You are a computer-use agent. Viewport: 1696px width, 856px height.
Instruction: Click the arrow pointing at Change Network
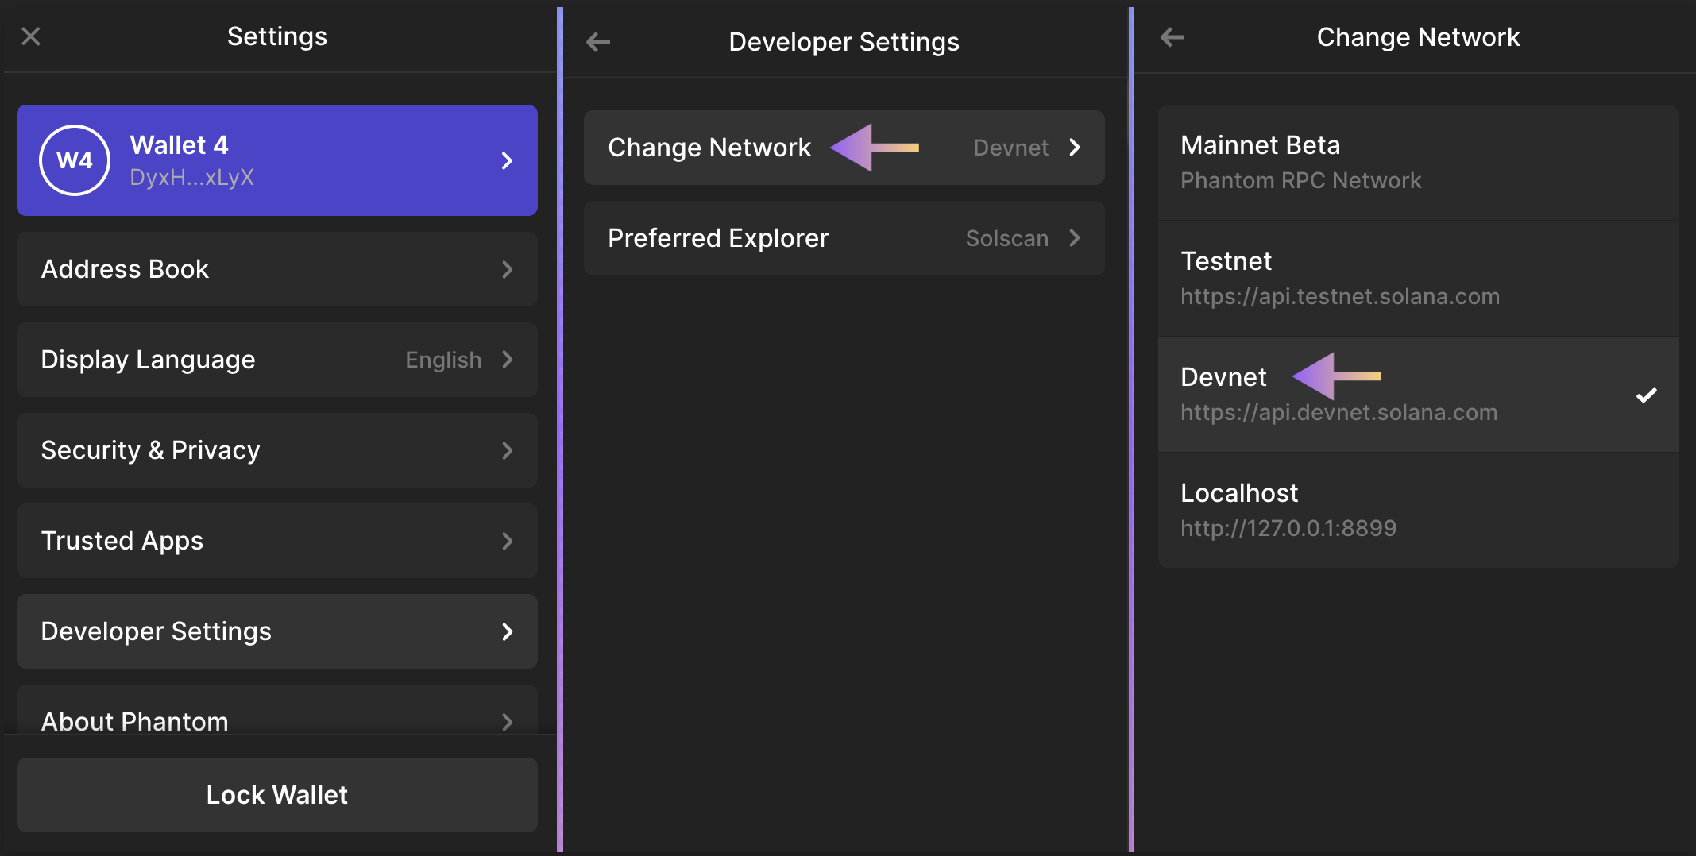coord(875,148)
